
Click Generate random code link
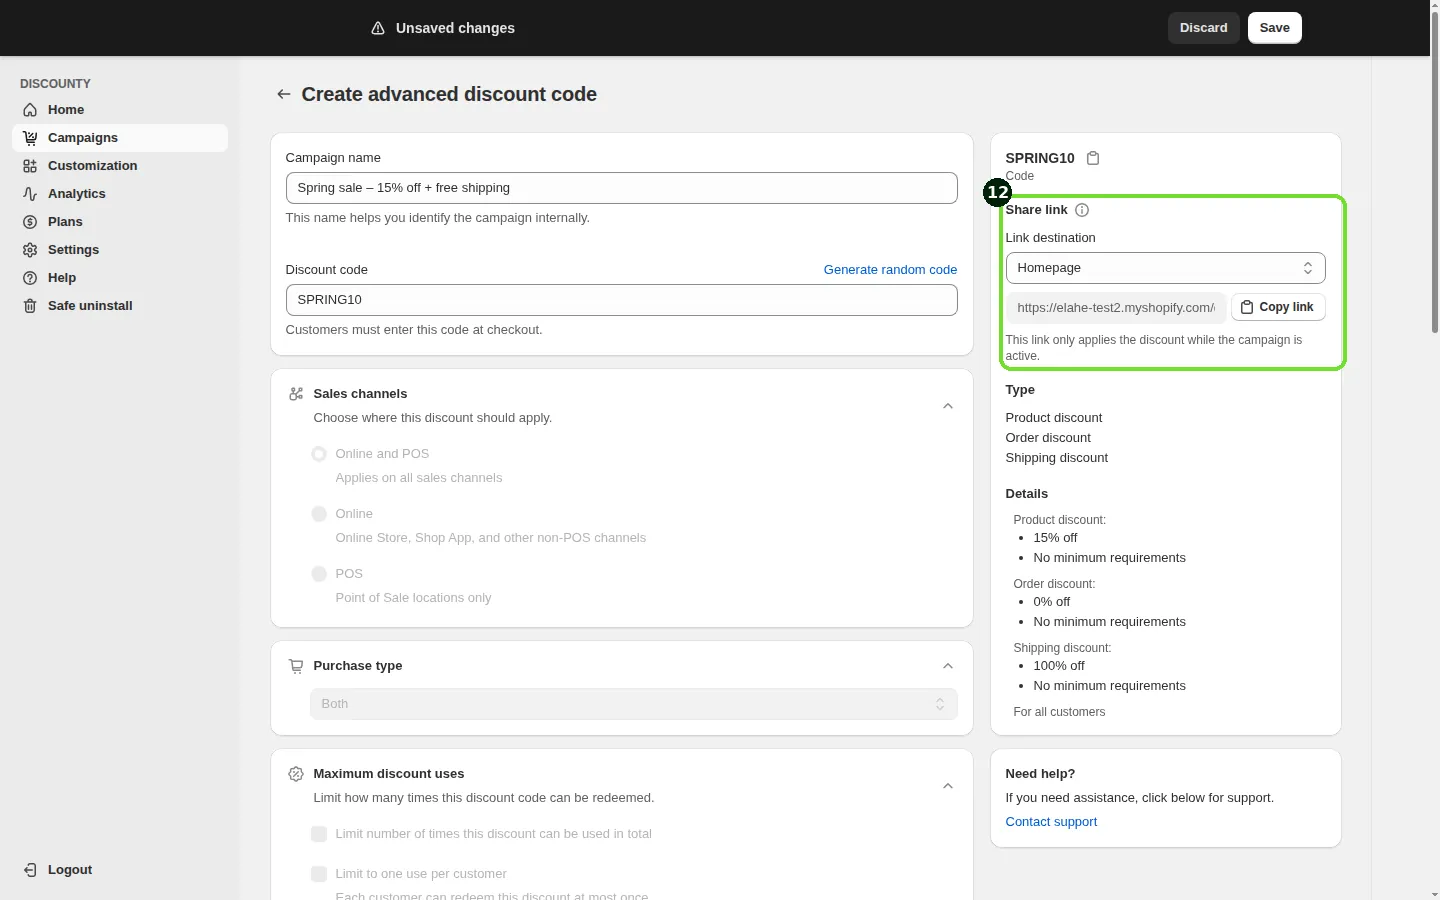(890, 270)
